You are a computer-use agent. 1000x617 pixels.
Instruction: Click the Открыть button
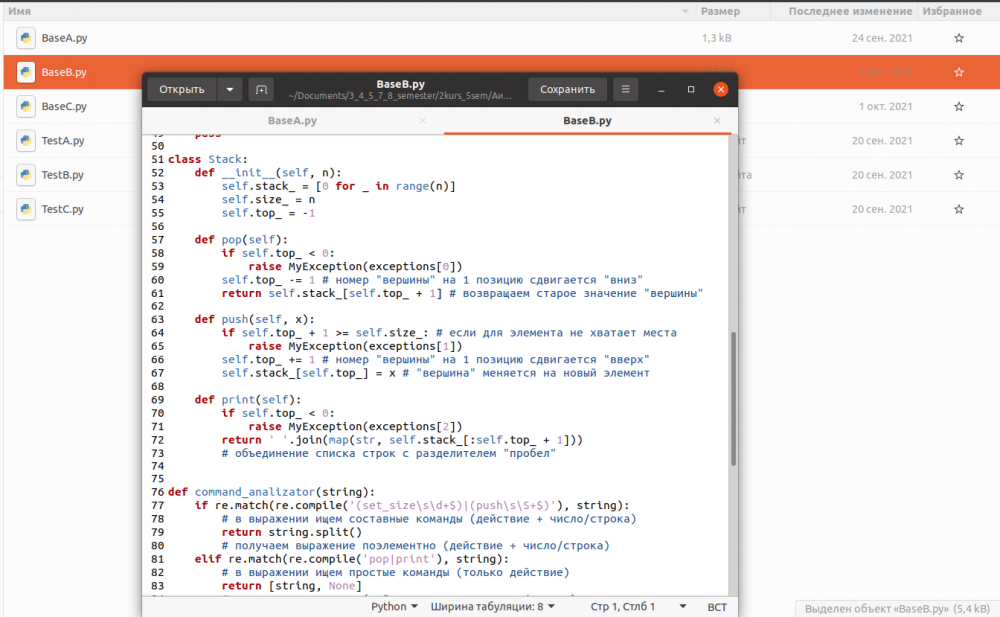pyautogui.click(x=182, y=89)
